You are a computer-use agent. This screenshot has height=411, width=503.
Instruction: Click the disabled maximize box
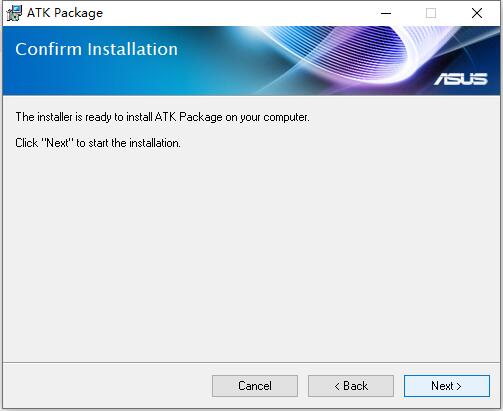point(431,13)
